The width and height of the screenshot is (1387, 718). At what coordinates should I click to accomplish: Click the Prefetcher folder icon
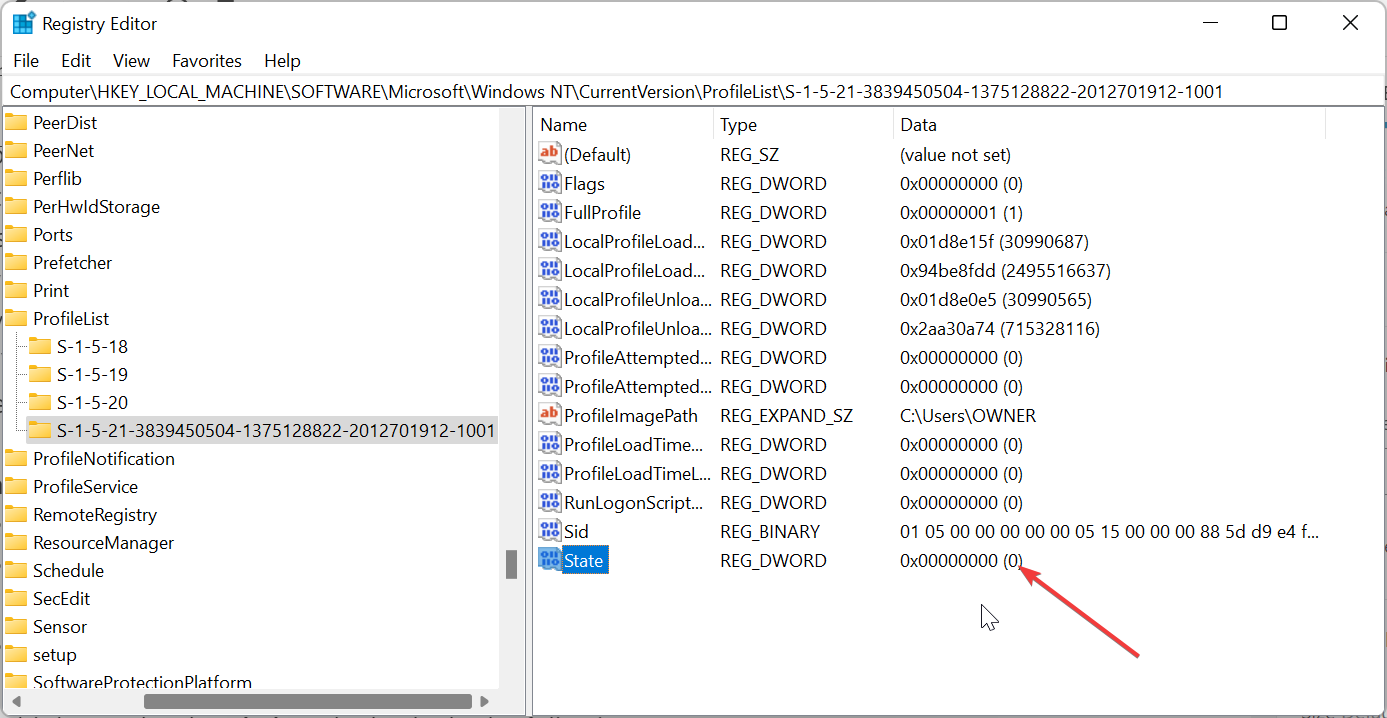[x=16, y=263]
